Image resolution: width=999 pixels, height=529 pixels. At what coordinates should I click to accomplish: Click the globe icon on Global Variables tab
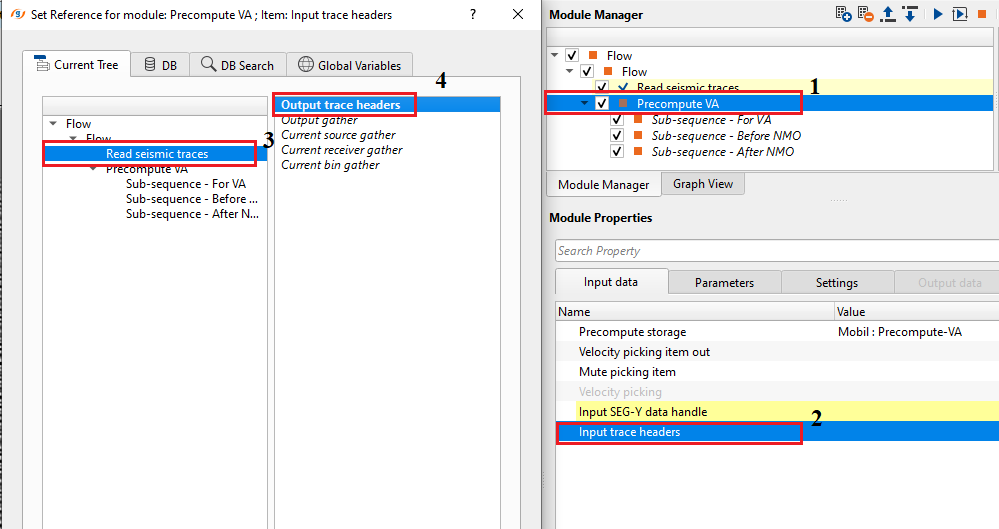tap(306, 64)
